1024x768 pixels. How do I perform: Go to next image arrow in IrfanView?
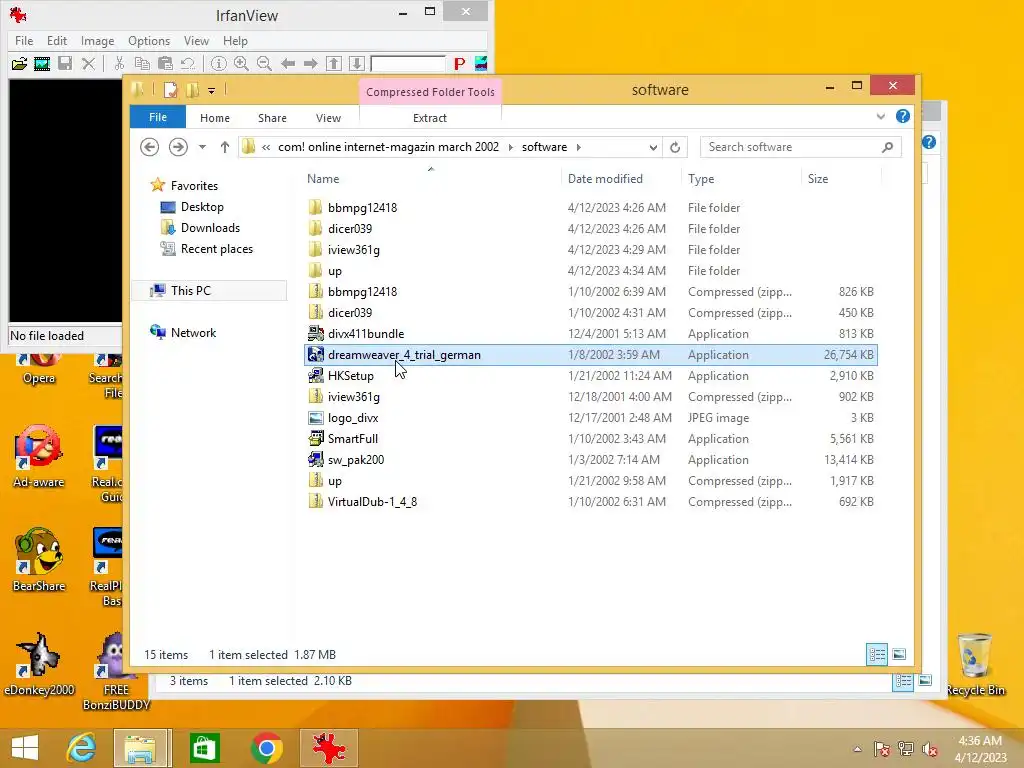pyautogui.click(x=310, y=63)
